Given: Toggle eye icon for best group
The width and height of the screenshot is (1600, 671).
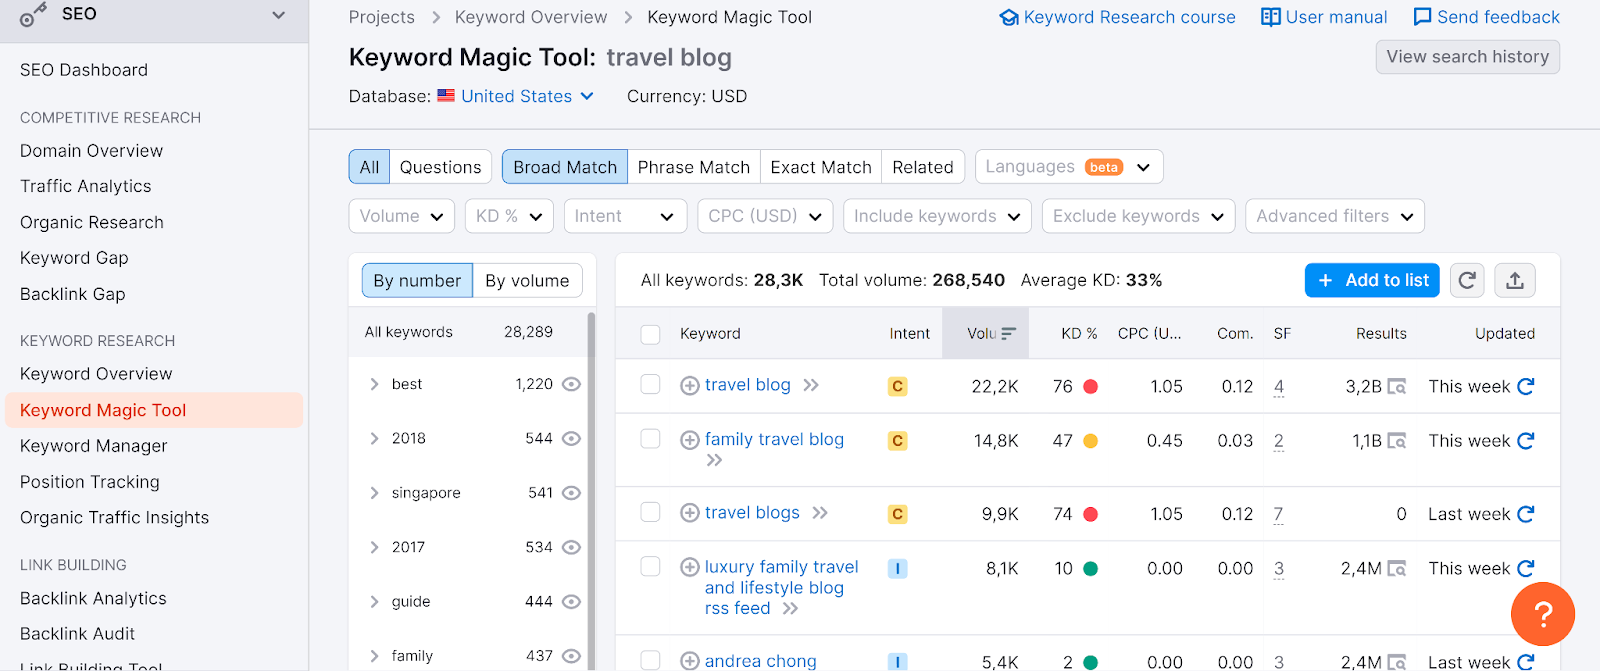Looking at the screenshot, I should (x=571, y=384).
